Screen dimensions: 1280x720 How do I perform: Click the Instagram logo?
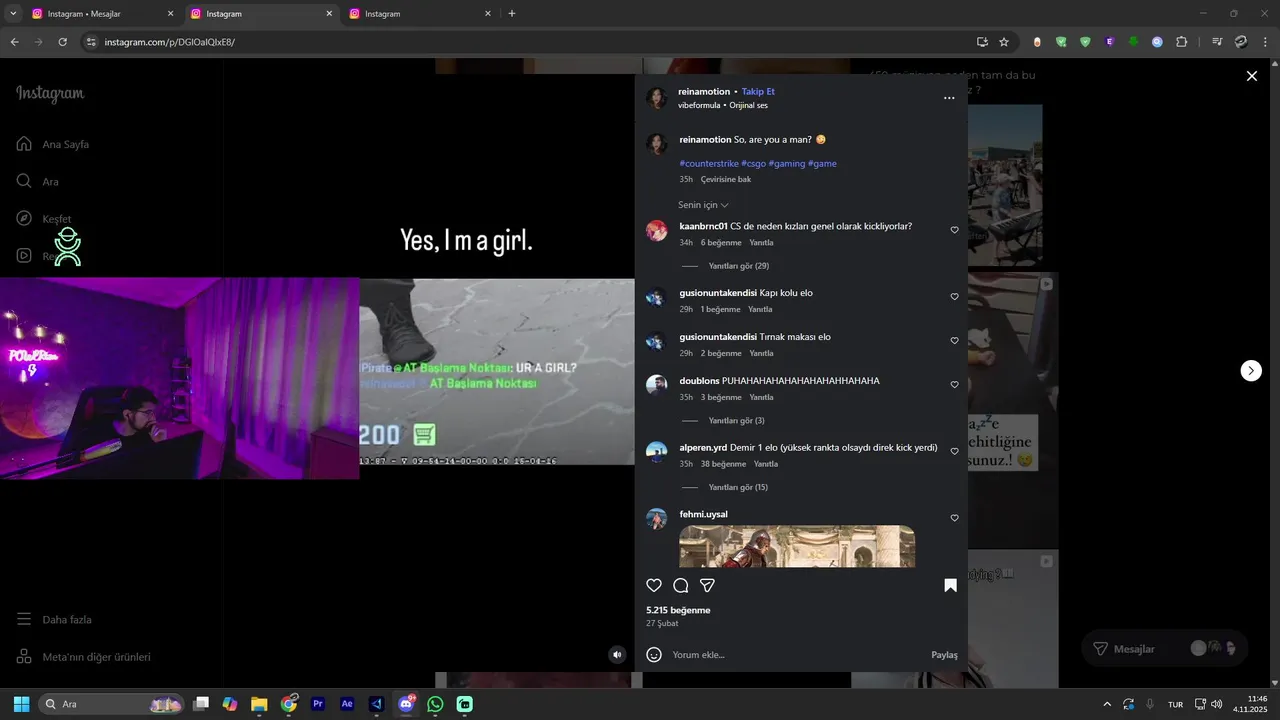click(50, 94)
